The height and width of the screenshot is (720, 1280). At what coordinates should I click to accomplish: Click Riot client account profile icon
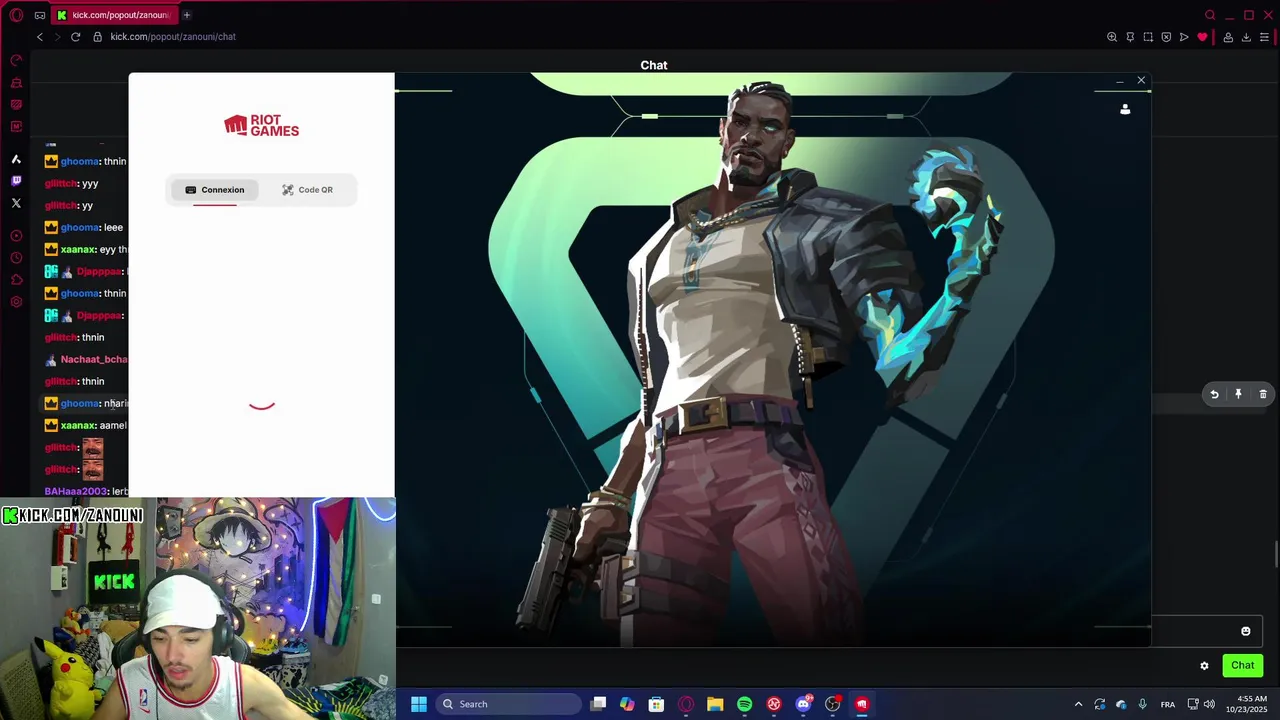(1125, 109)
